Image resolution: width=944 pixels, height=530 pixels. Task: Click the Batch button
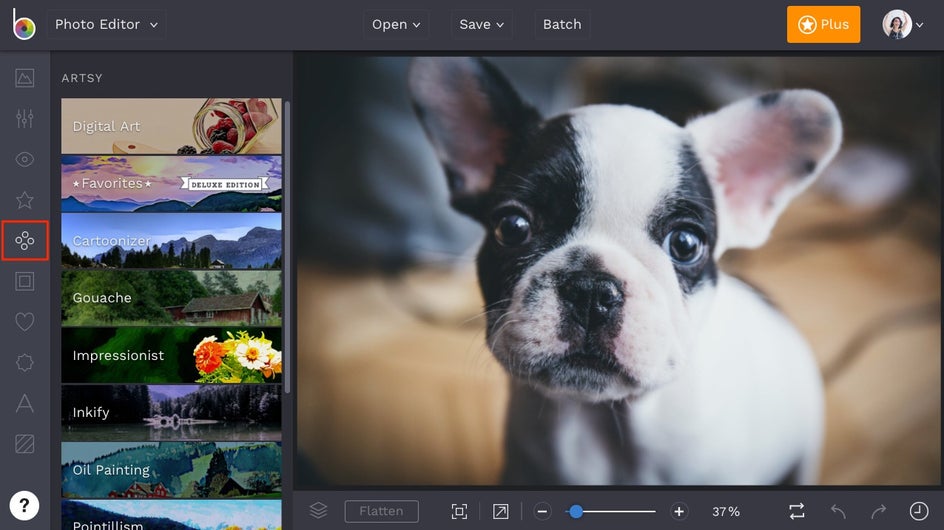coord(562,25)
